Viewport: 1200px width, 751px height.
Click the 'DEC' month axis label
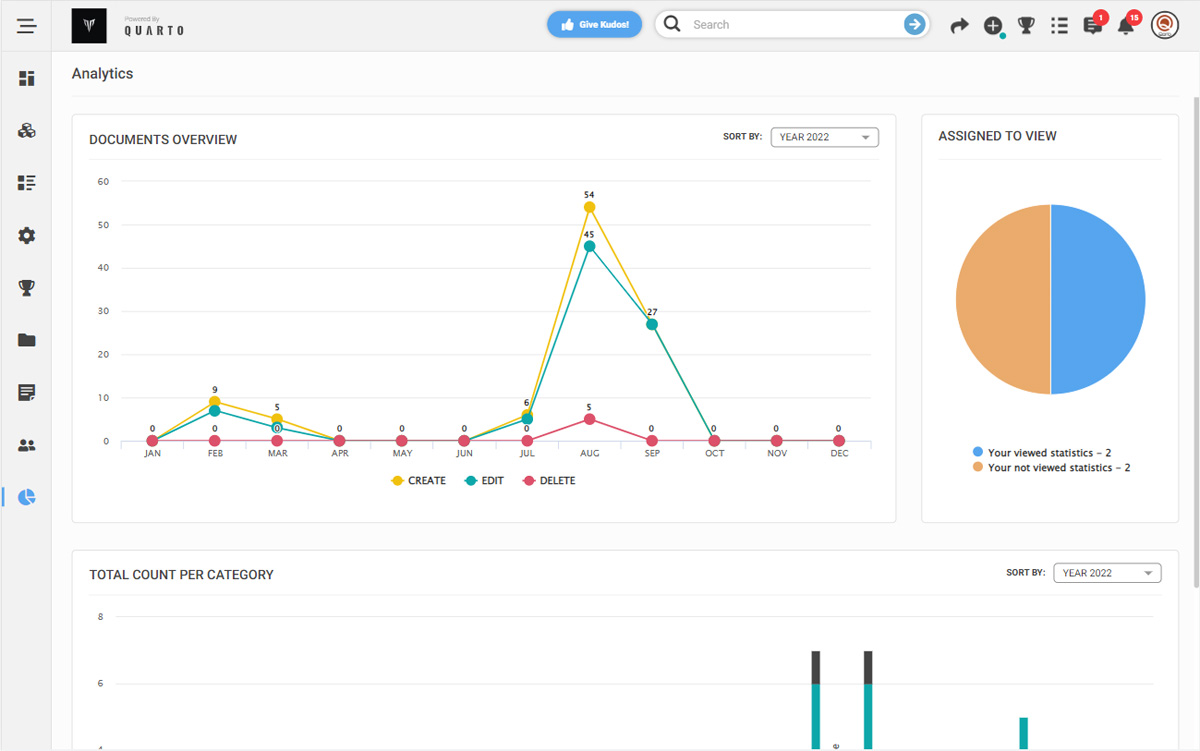tap(839, 454)
